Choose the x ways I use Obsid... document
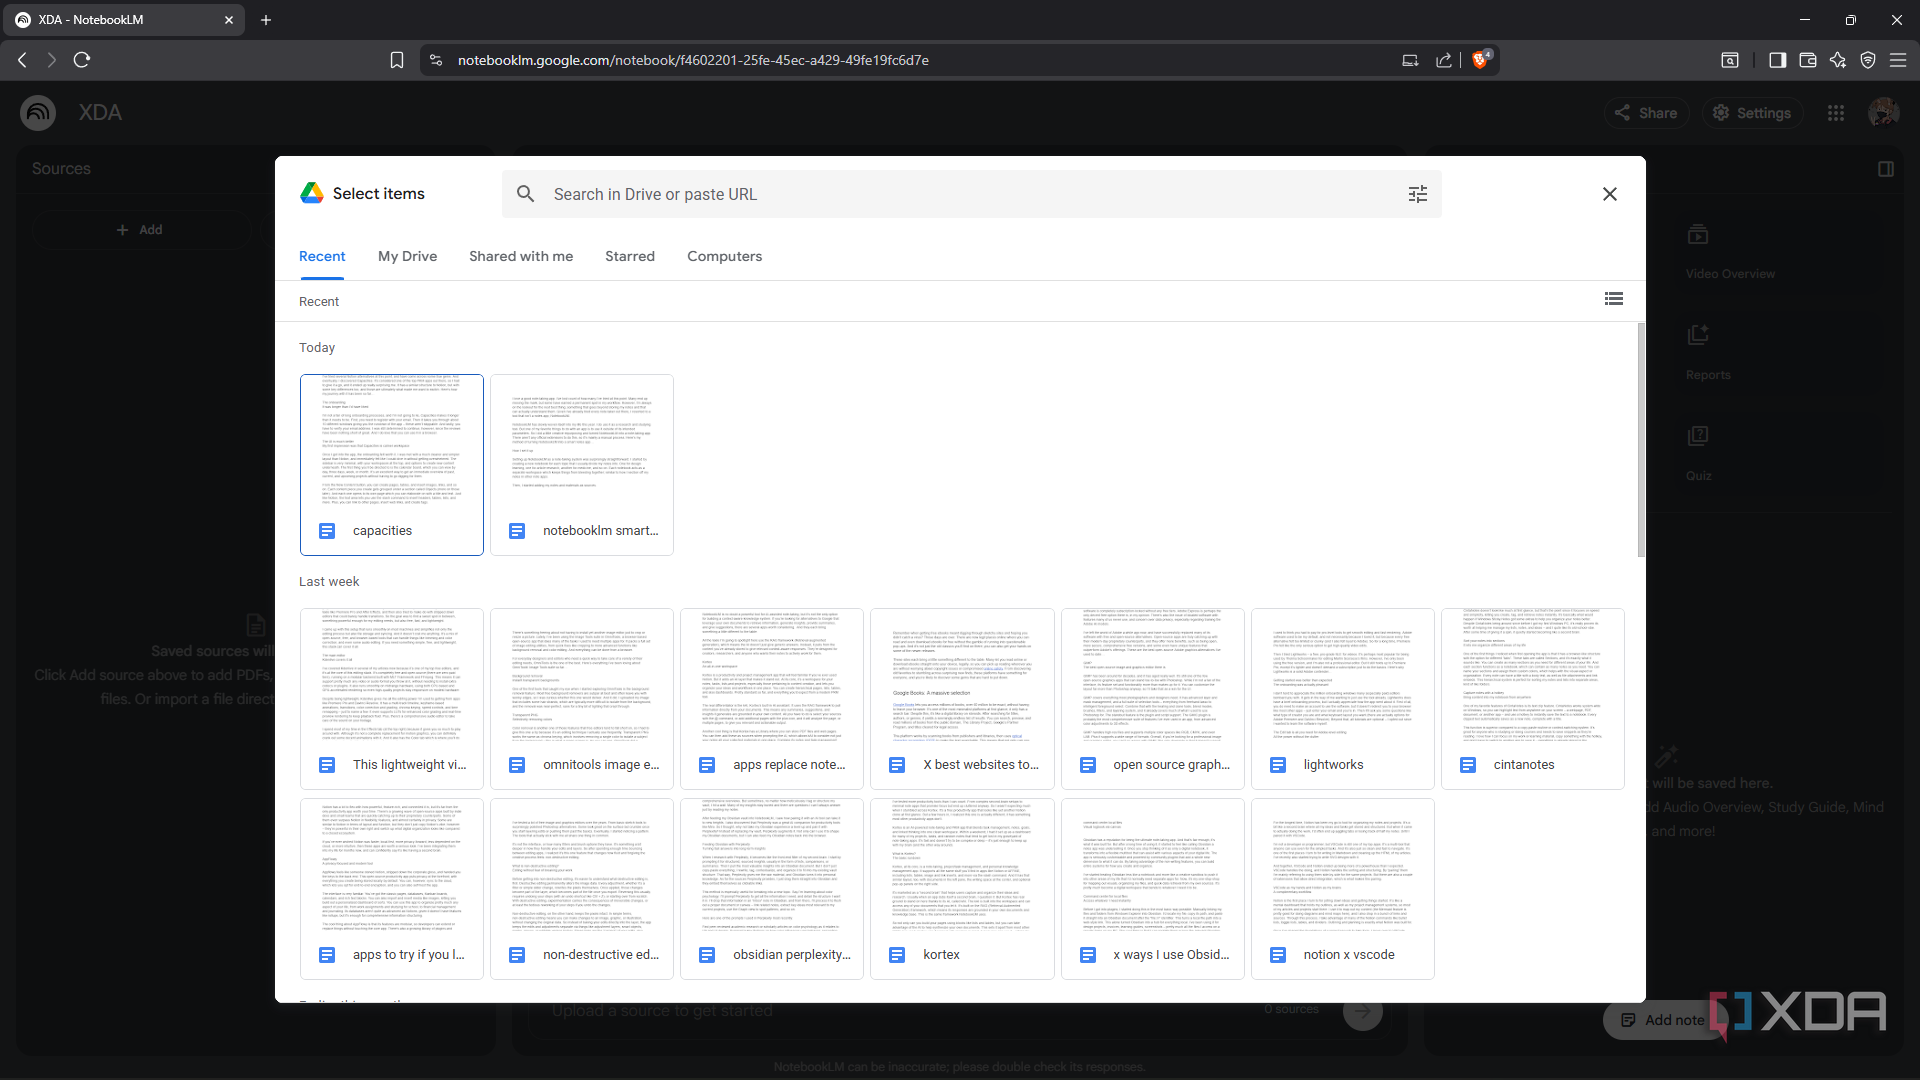 click(1153, 889)
